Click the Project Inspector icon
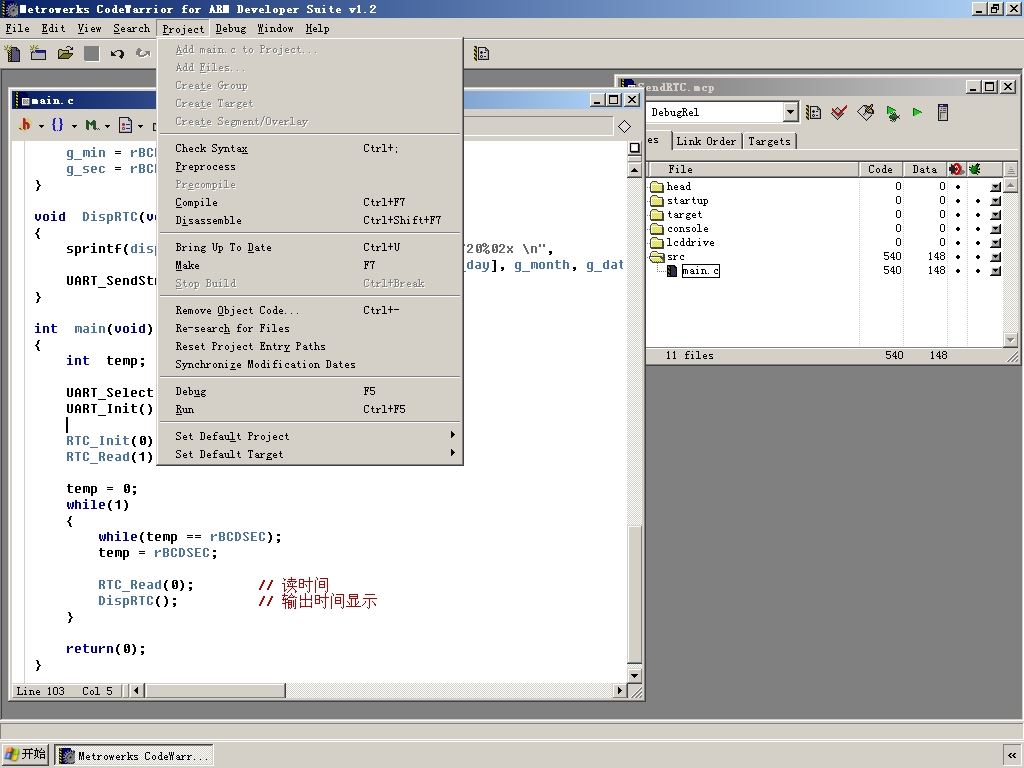1024x768 pixels. click(x=942, y=112)
